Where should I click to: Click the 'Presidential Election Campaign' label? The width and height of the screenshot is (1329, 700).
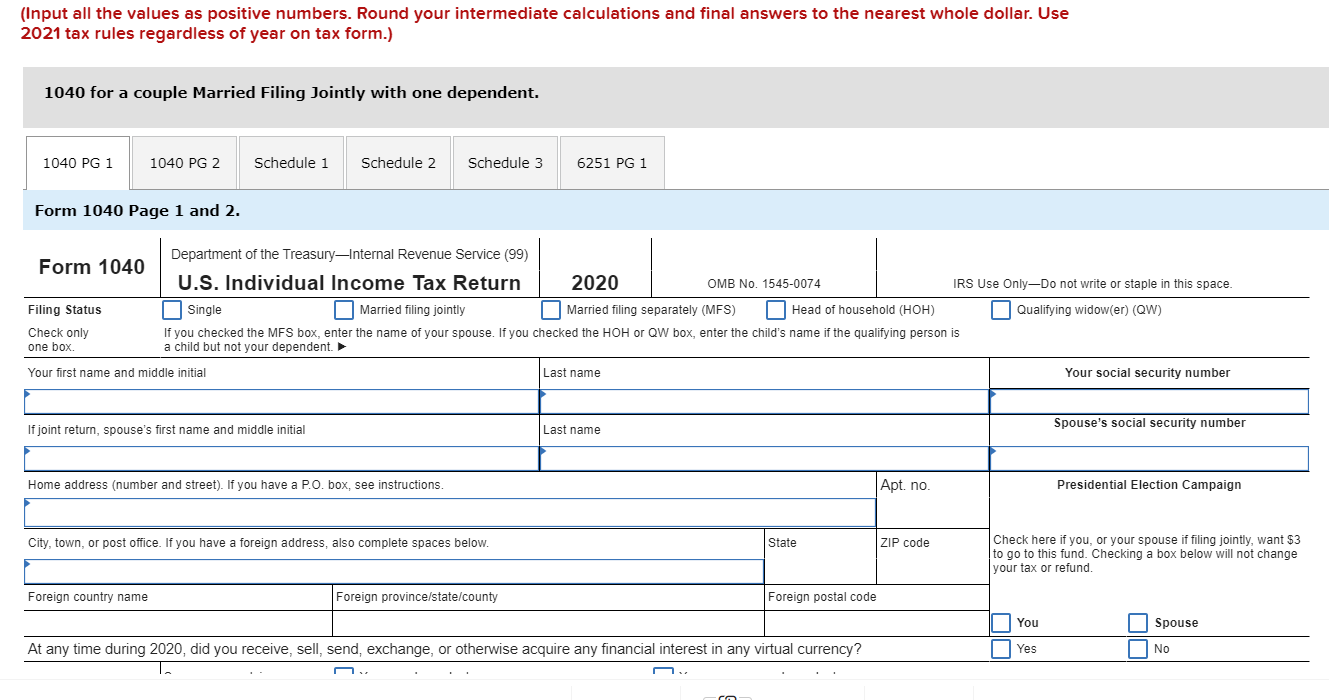pos(1149,485)
